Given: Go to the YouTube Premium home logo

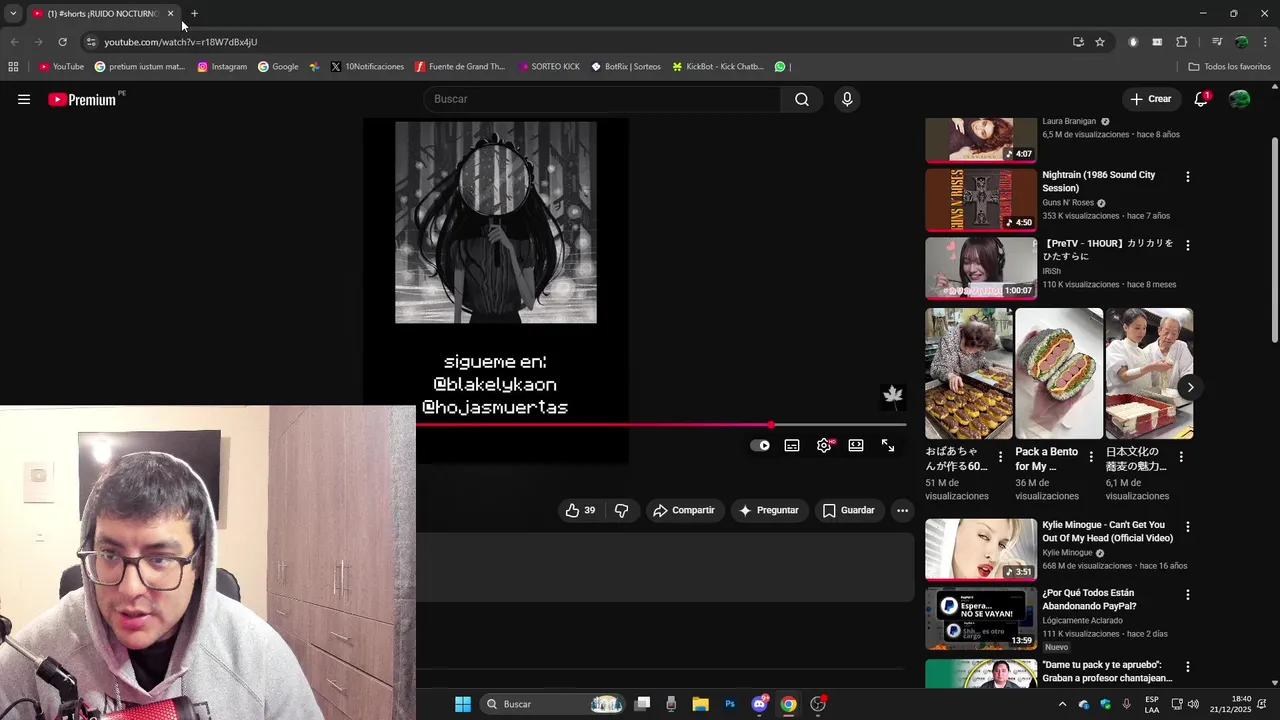Looking at the screenshot, I should 82,99.
